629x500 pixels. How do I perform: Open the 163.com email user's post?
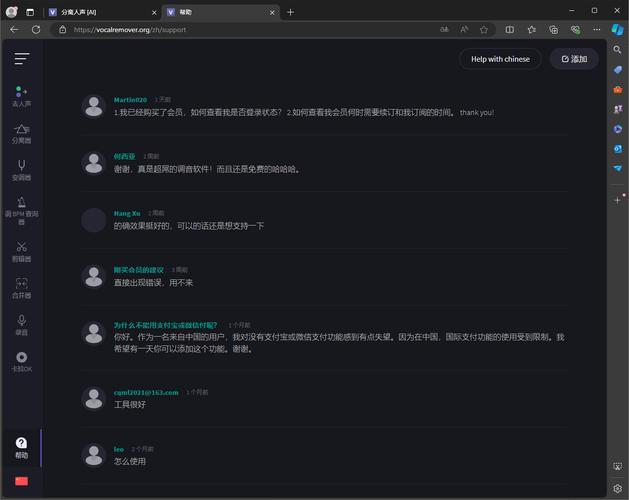[x=146, y=392]
